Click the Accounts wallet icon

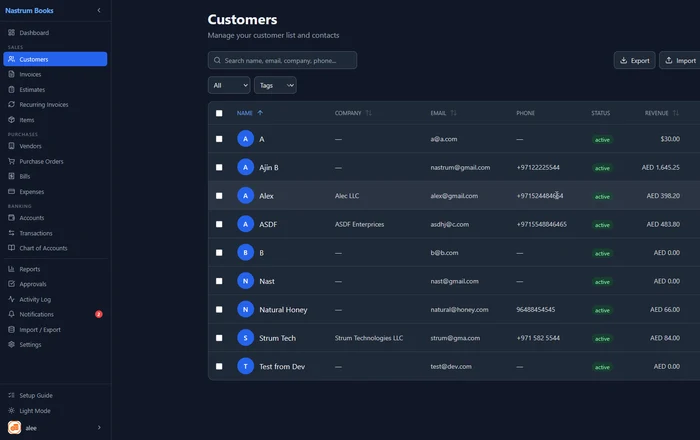click(x=12, y=218)
